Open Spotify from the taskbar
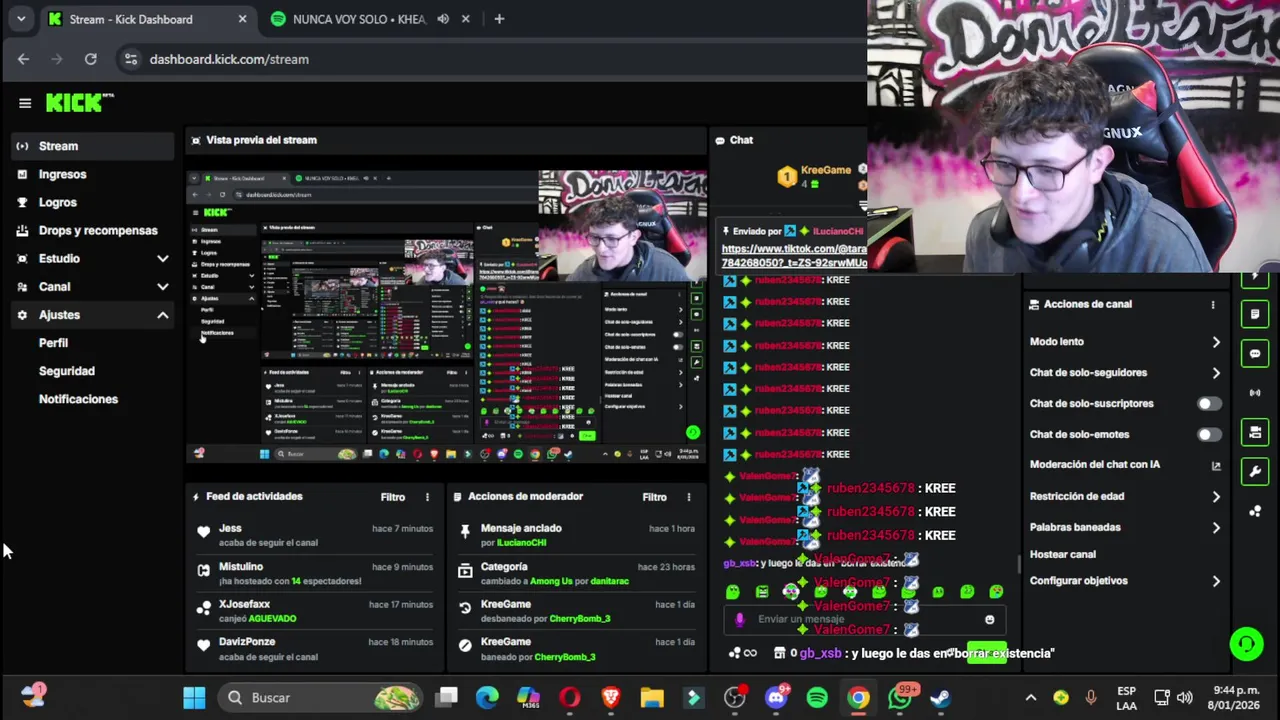Image resolution: width=1280 pixels, height=720 pixels. click(x=817, y=697)
